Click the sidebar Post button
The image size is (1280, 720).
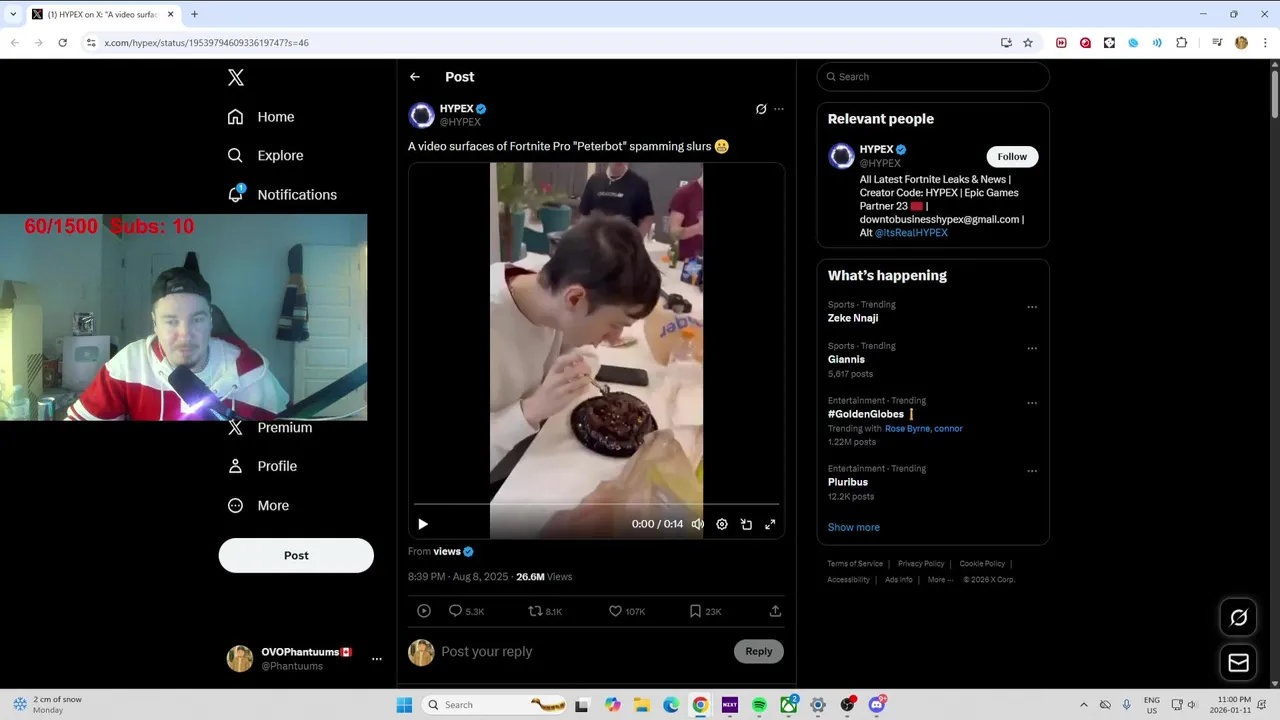point(296,555)
